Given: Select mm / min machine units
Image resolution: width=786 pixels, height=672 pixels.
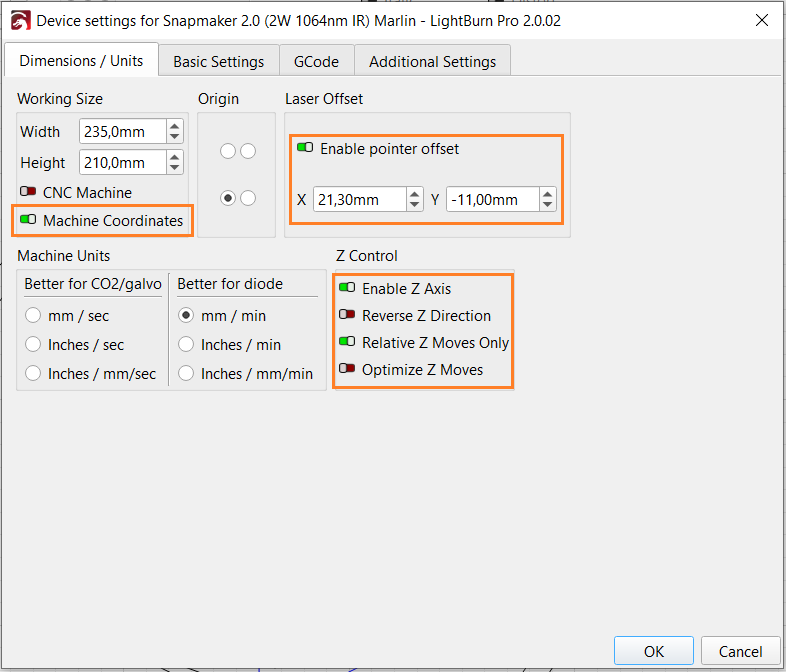Looking at the screenshot, I should point(186,315).
